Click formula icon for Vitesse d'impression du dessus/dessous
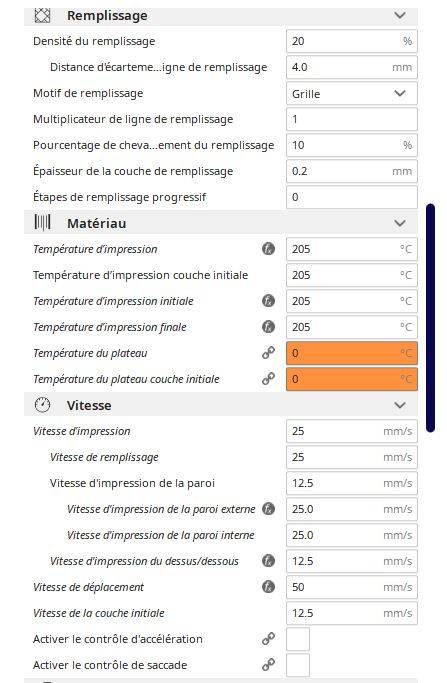The height and width of the screenshot is (683, 447). [268, 561]
